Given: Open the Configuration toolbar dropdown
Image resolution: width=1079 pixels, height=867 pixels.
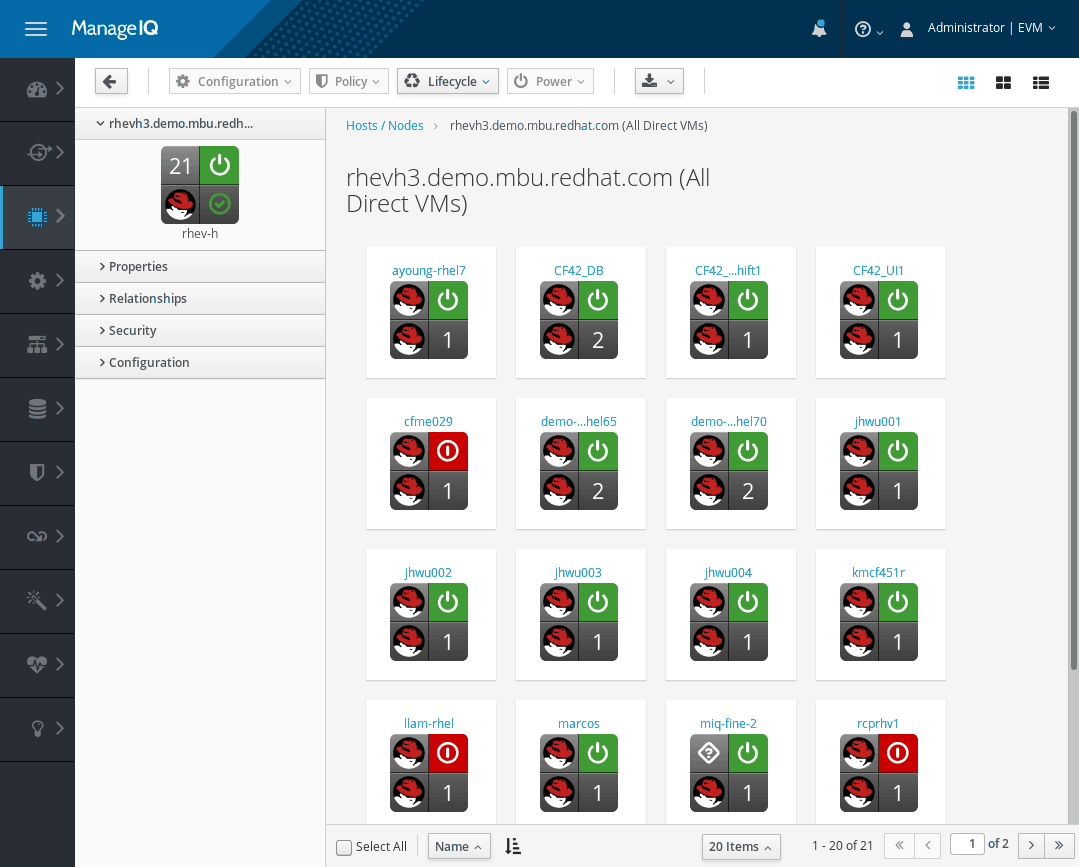Looking at the screenshot, I should [235, 81].
